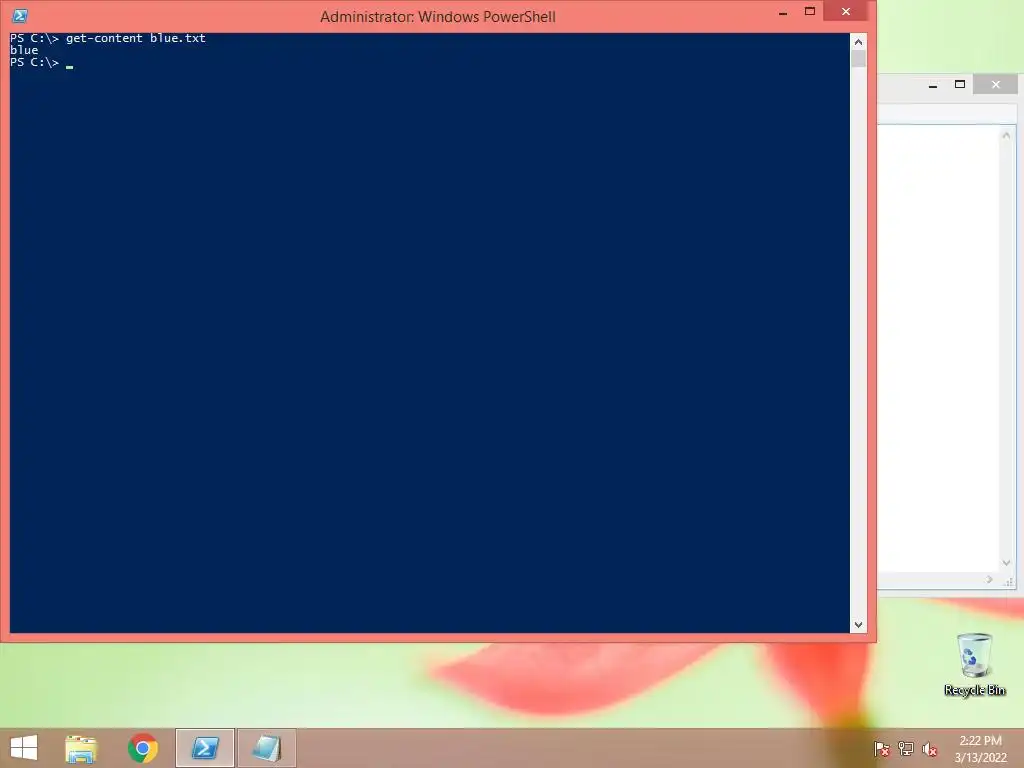Click background window scroll down arrow
The height and width of the screenshot is (768, 1024).
(1006, 563)
